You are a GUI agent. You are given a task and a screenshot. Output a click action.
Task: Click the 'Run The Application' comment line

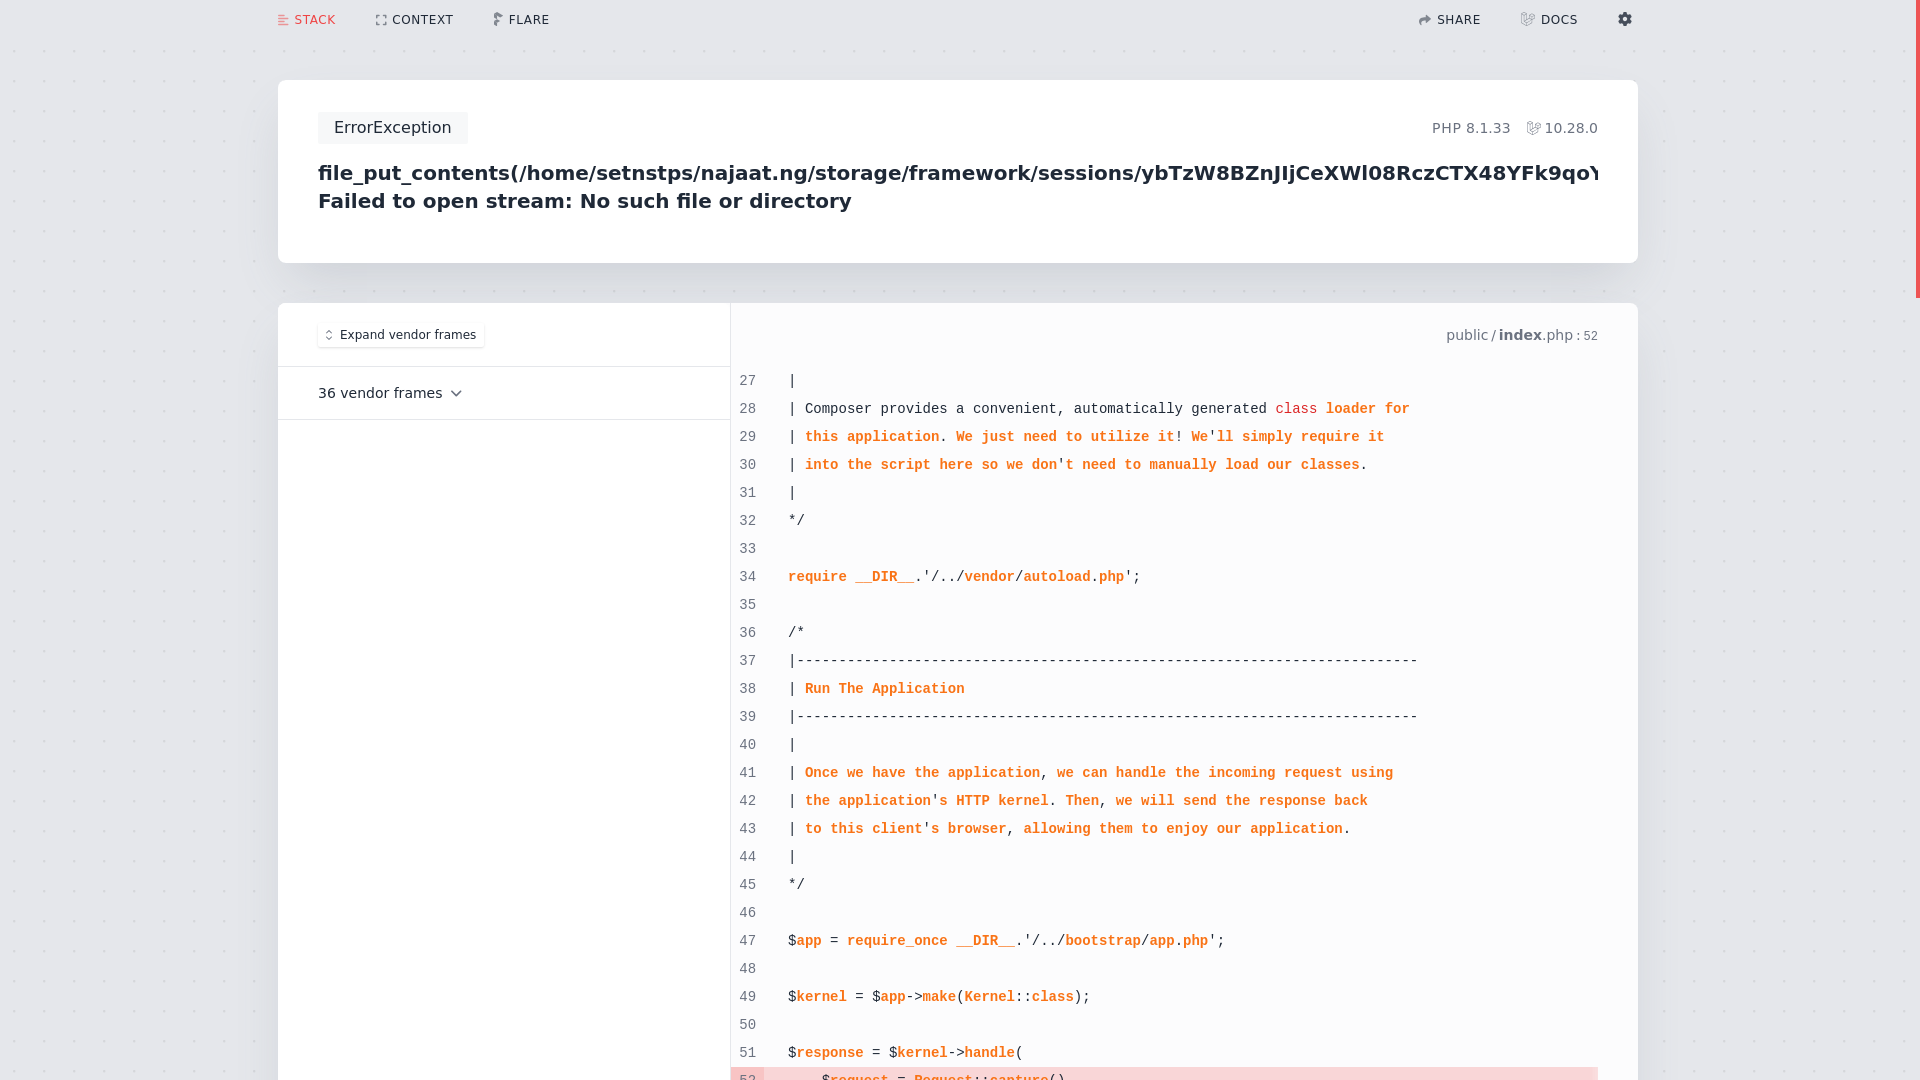tap(876, 689)
